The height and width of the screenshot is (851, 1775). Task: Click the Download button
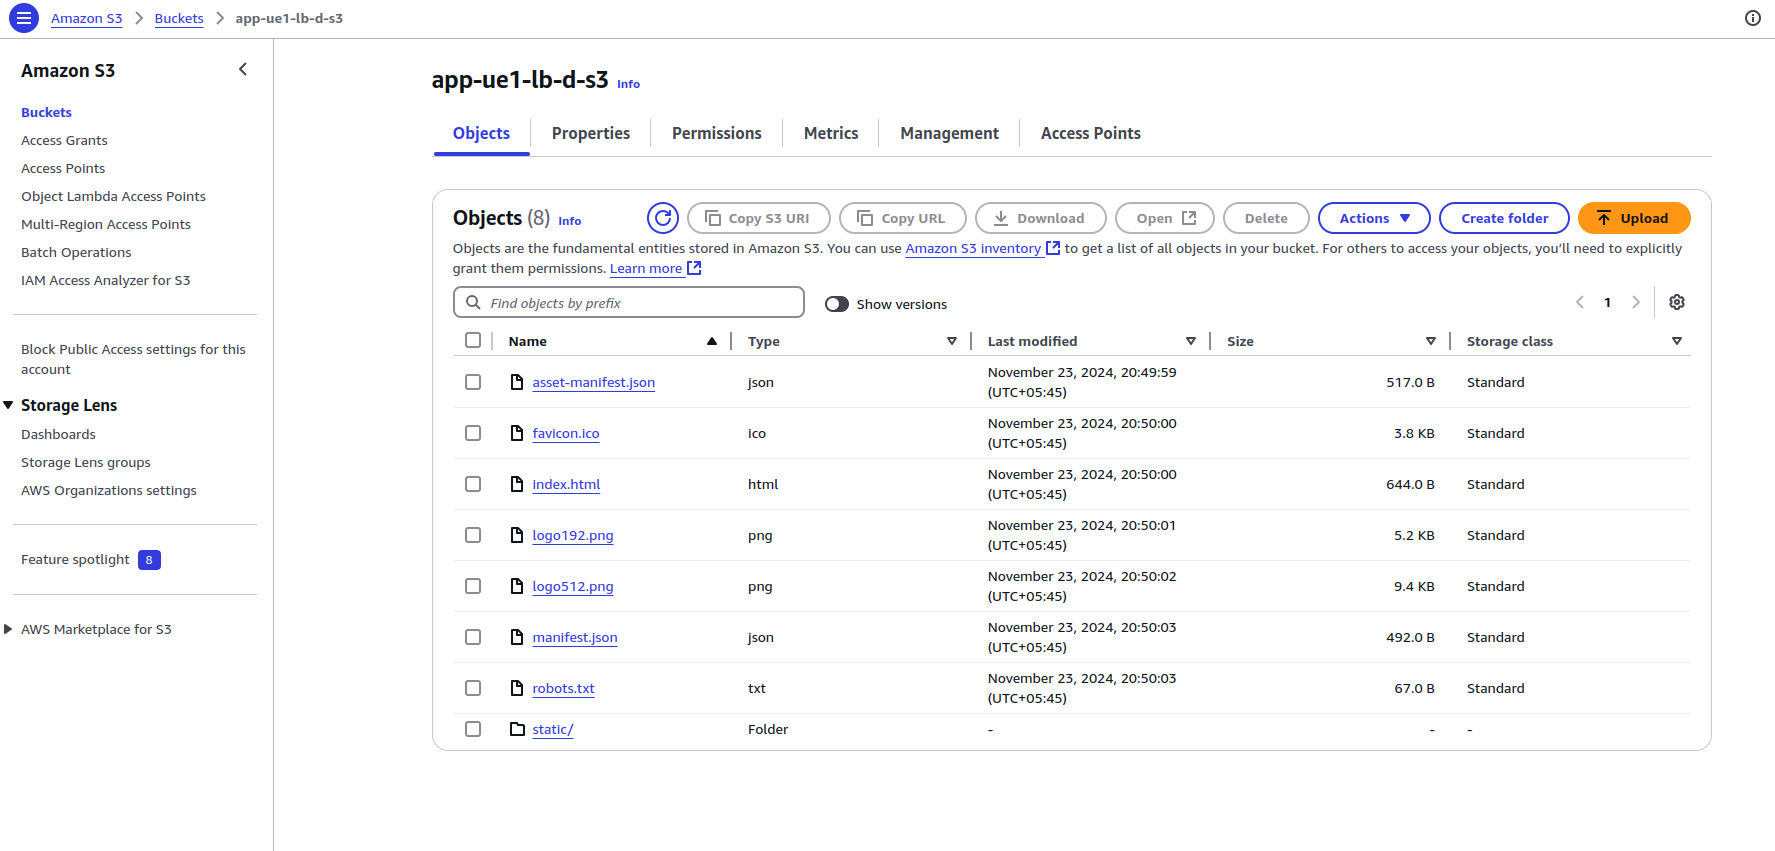click(x=1041, y=218)
